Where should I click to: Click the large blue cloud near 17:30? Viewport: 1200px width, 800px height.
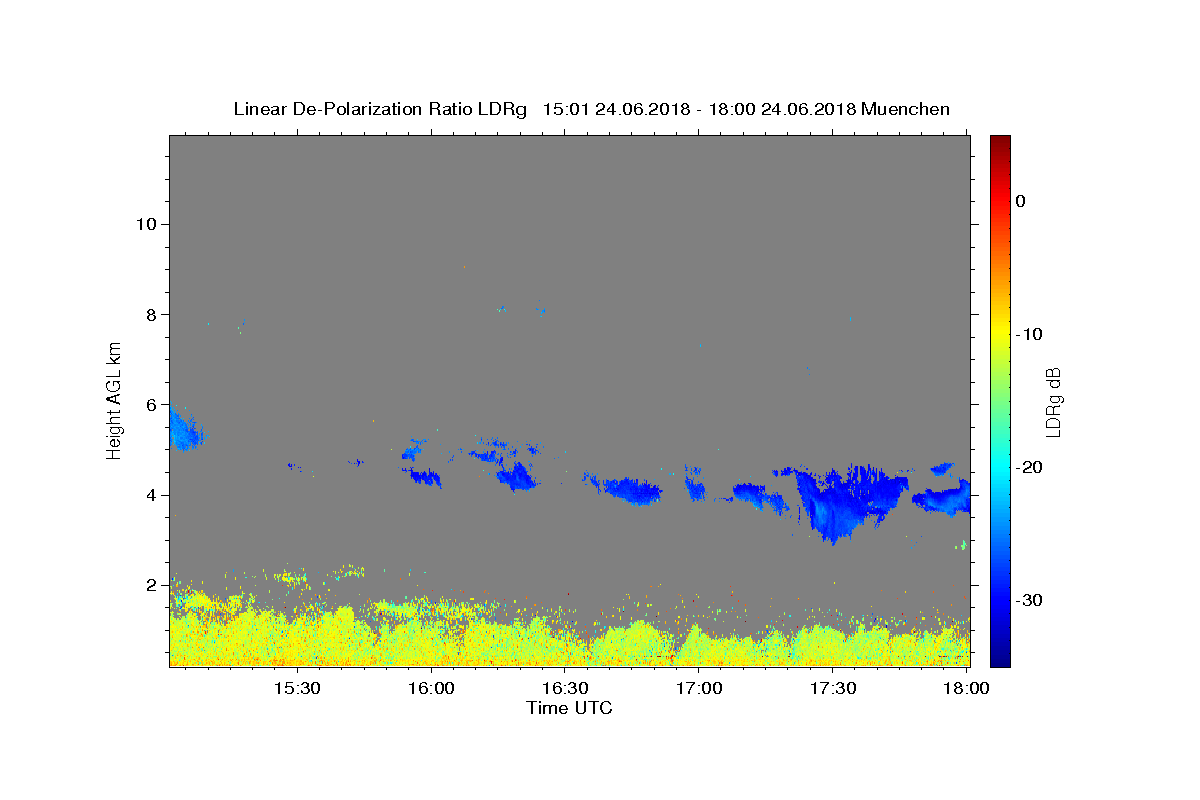pos(845,502)
